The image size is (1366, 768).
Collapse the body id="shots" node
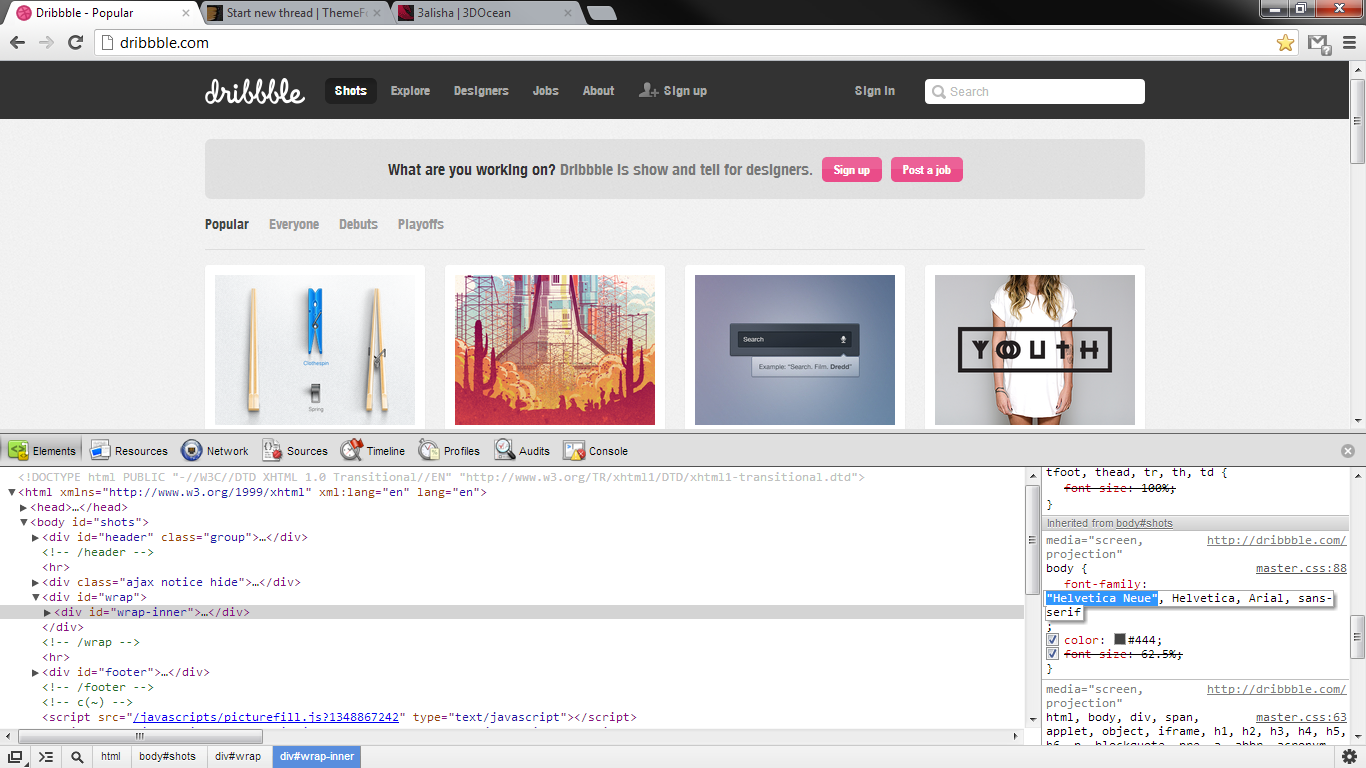pos(24,523)
